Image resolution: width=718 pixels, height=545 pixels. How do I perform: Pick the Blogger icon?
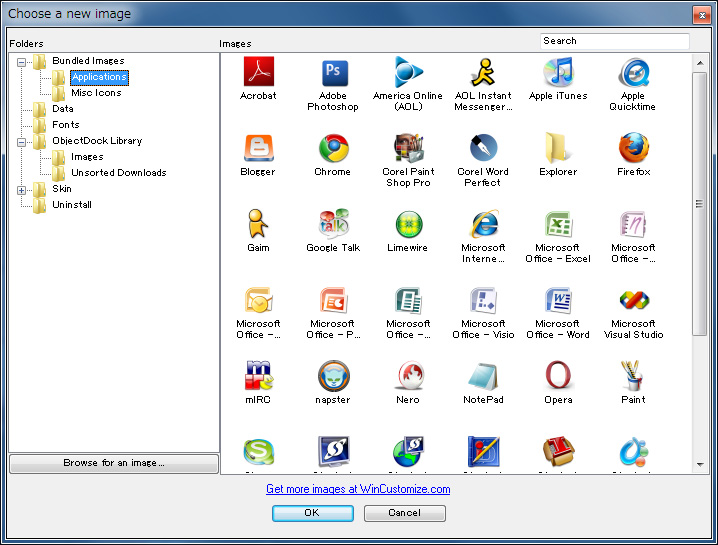pos(259,148)
